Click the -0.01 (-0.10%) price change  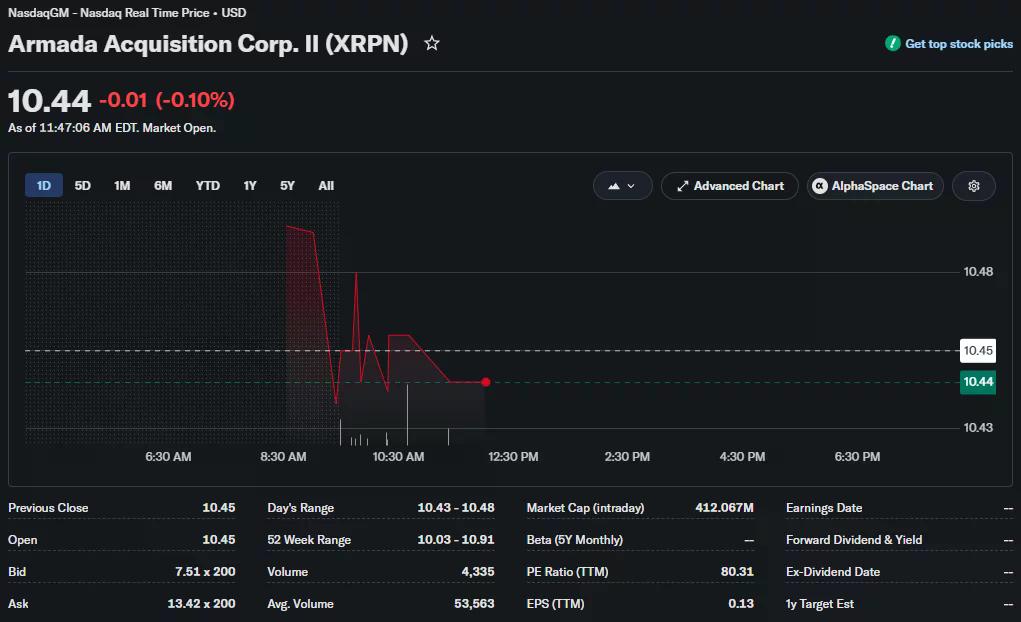pos(167,100)
